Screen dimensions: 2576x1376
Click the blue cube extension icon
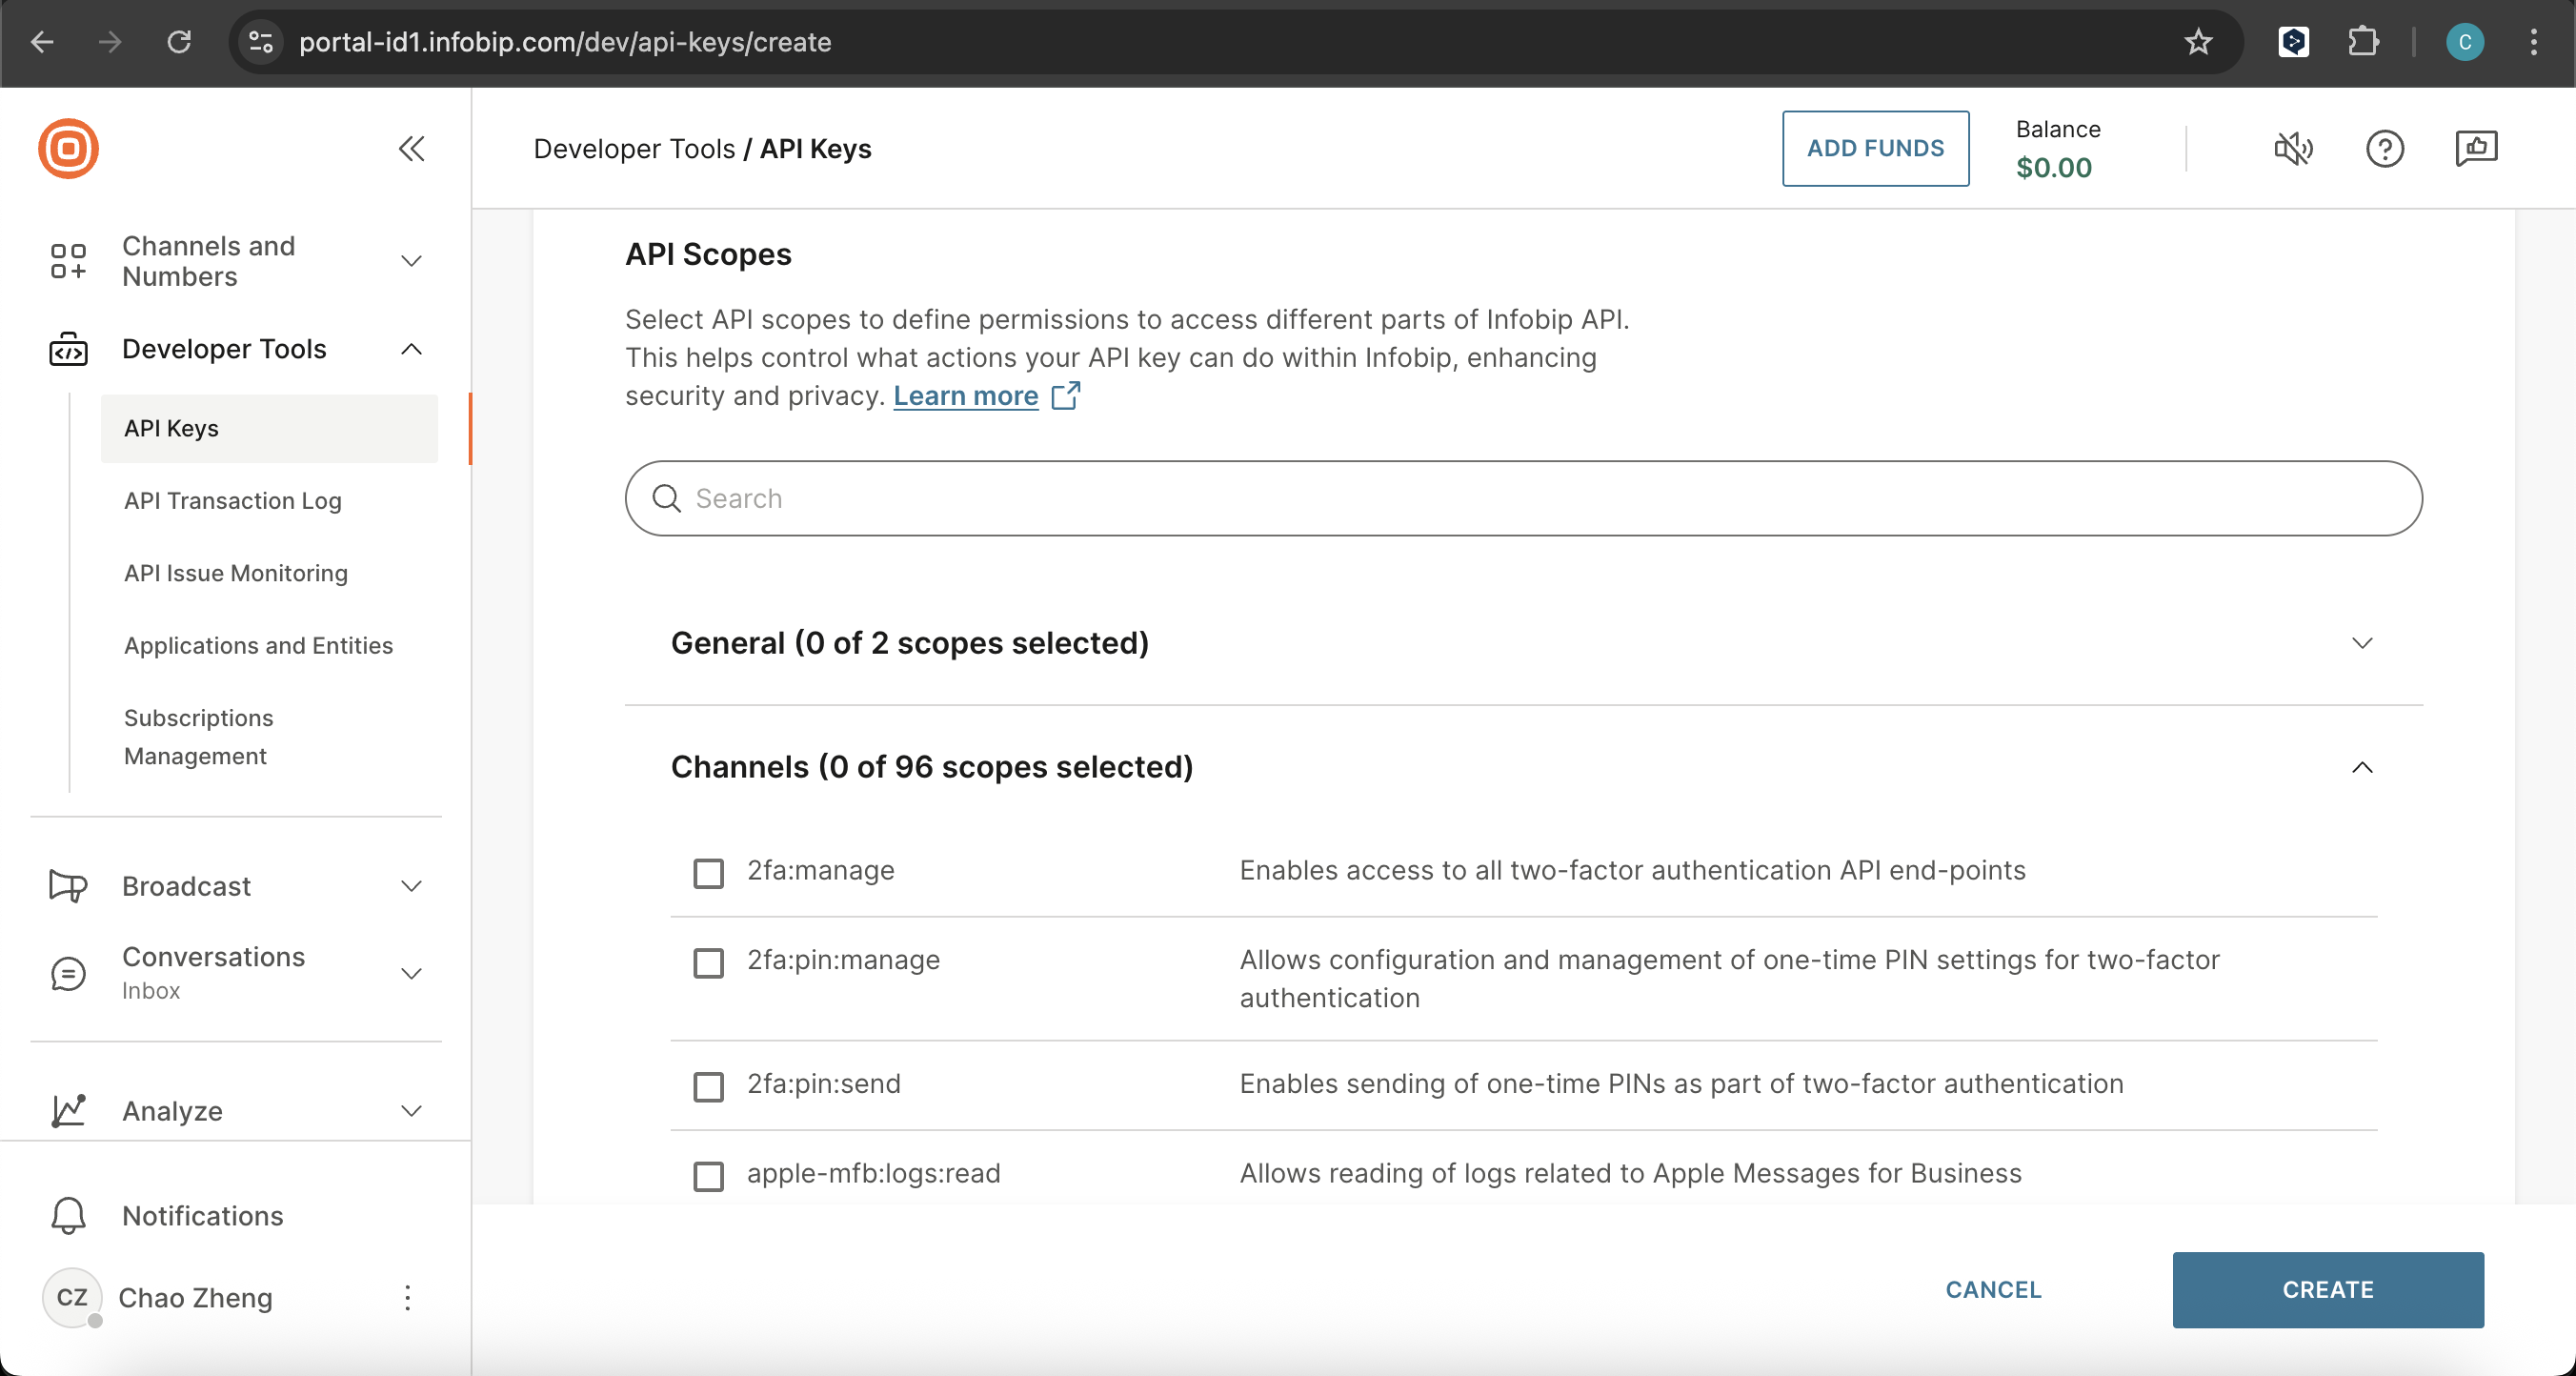[2293, 42]
